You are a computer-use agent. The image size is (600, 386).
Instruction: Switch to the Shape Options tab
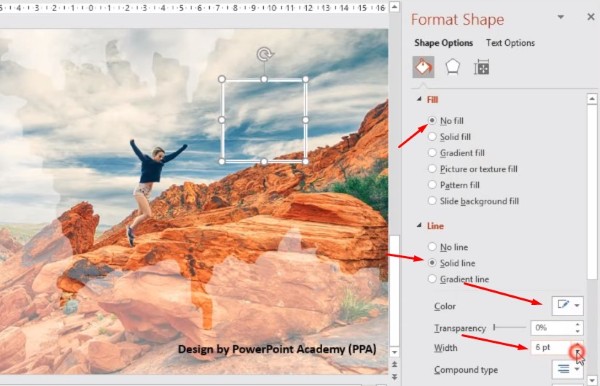443,43
